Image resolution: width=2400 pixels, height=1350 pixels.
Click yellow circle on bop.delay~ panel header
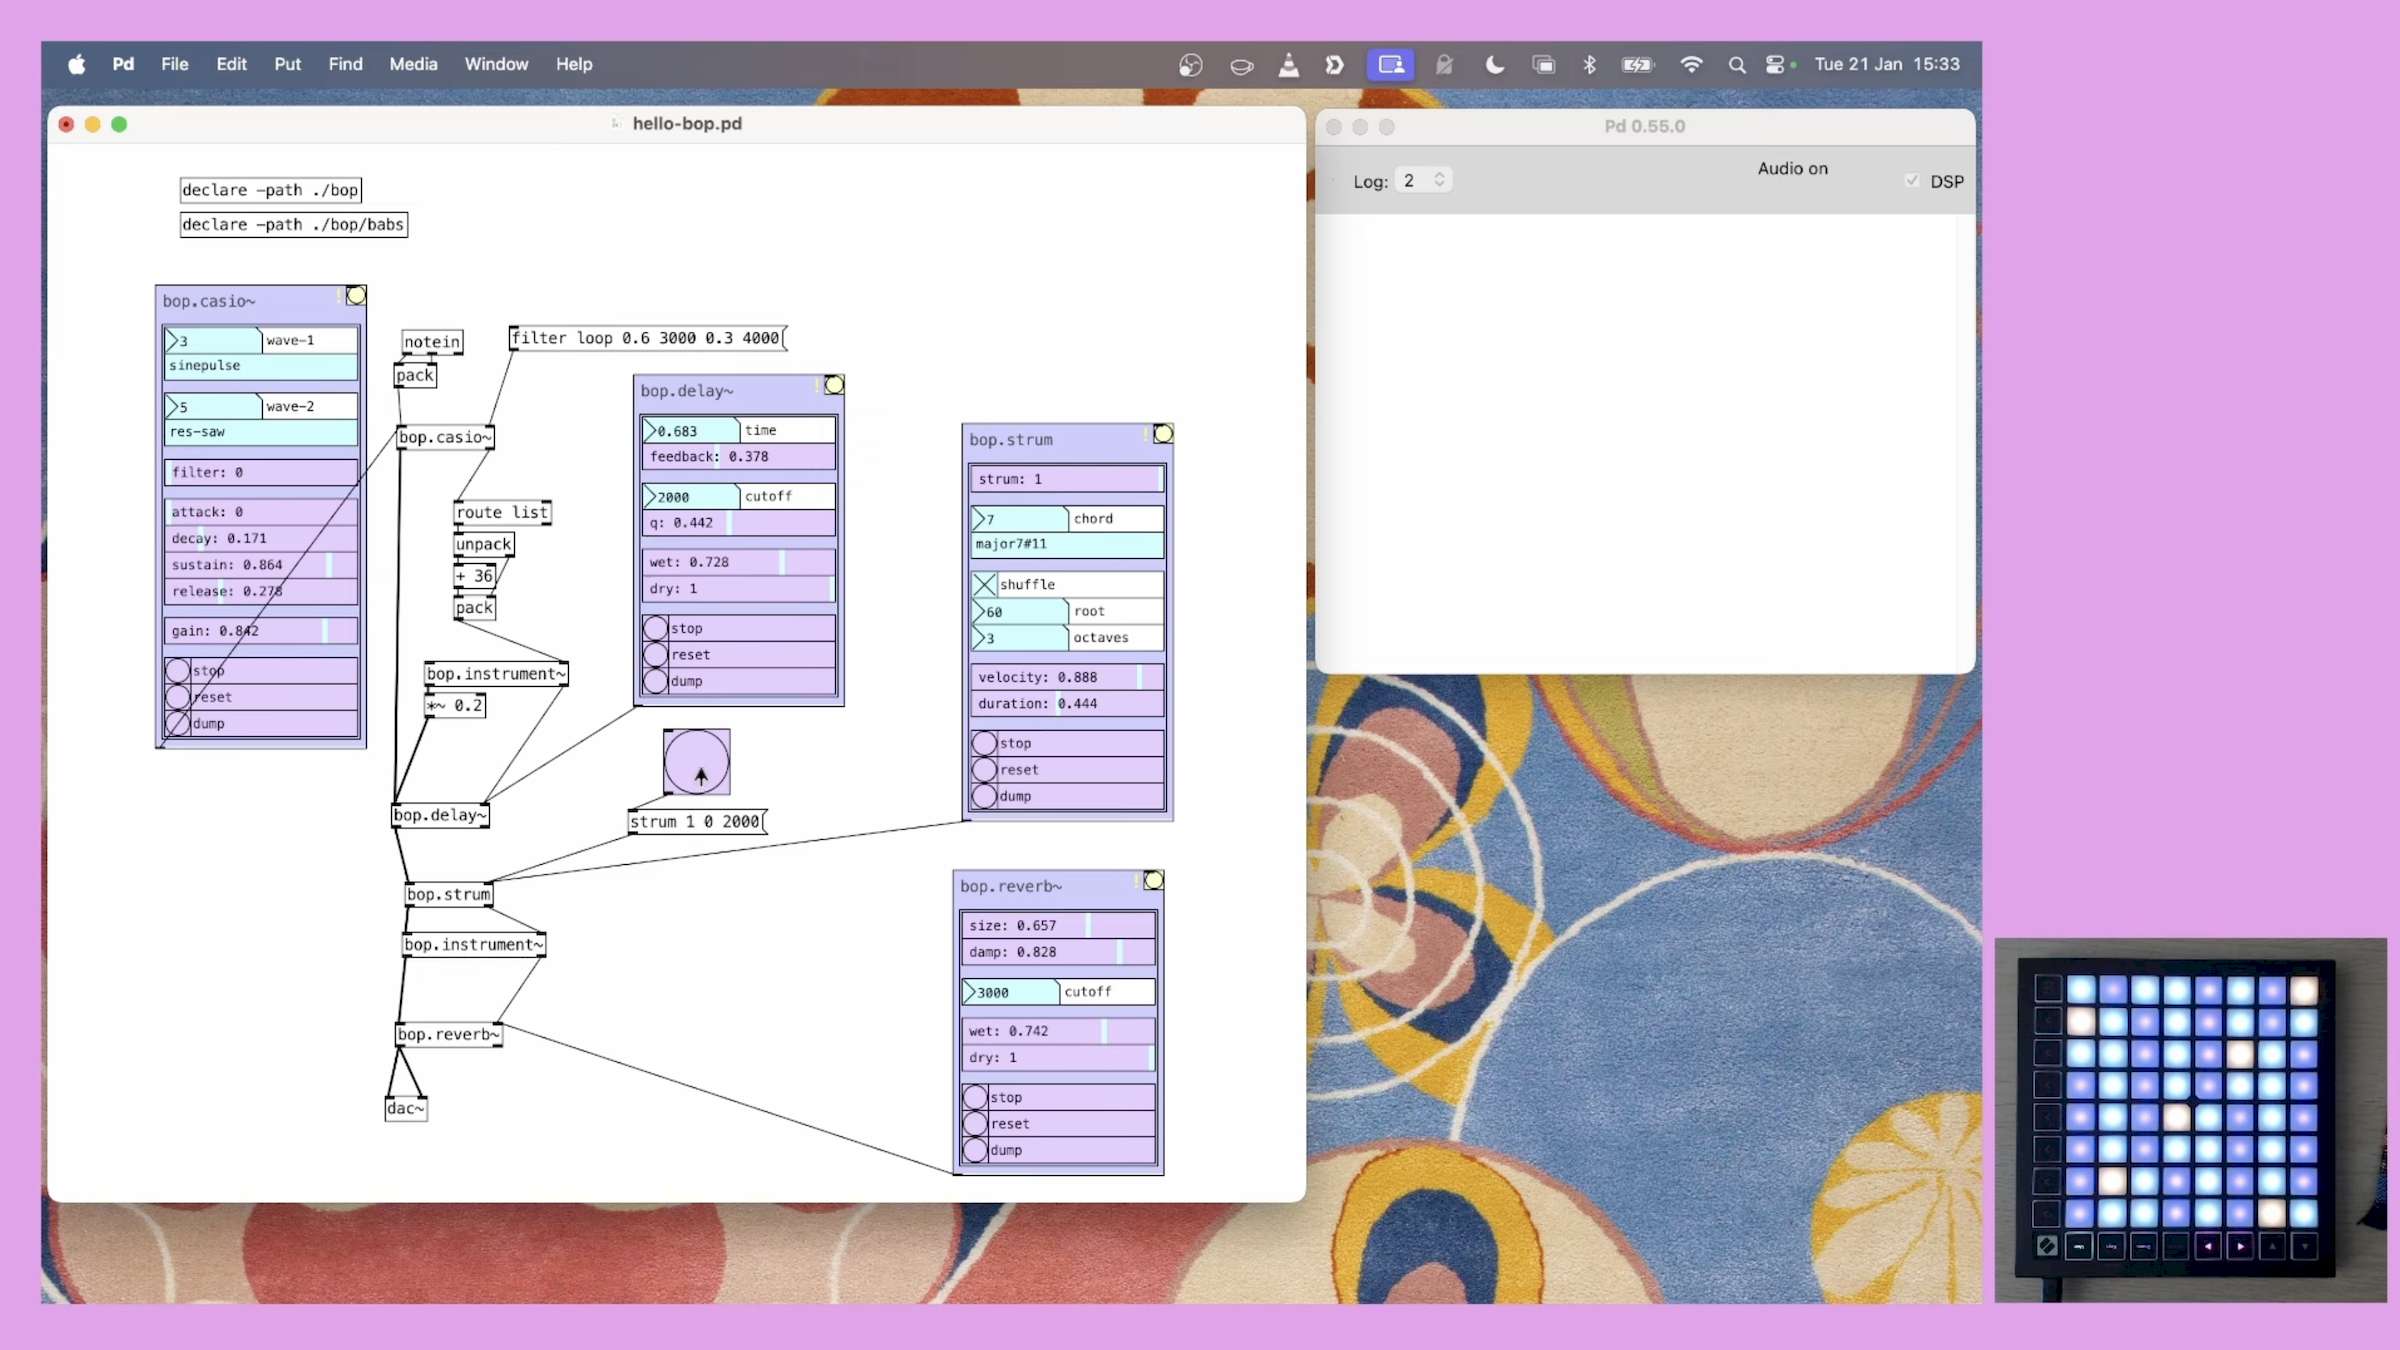pyautogui.click(x=834, y=385)
